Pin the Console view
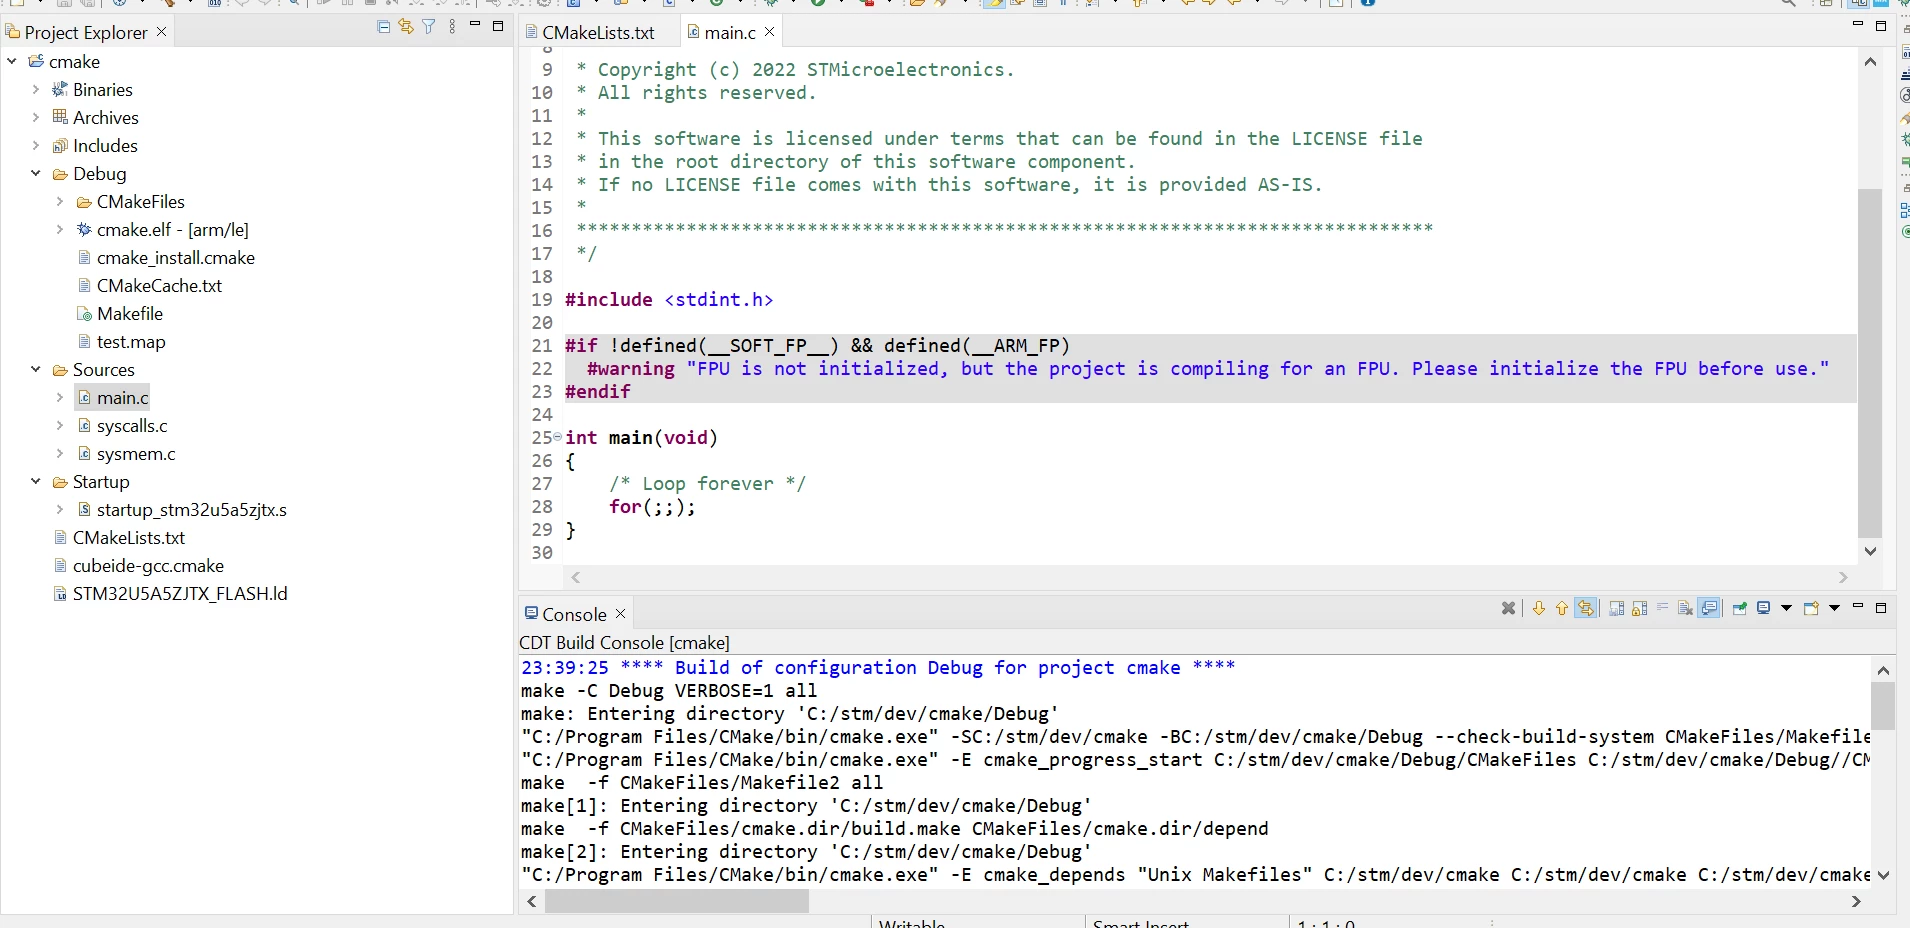The height and width of the screenshot is (928, 1910). (1740, 608)
